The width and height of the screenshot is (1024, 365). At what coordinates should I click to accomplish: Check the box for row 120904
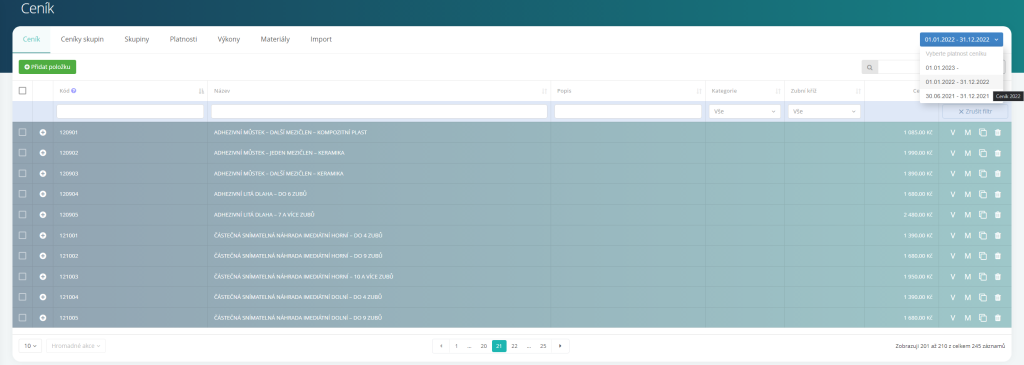(22, 194)
